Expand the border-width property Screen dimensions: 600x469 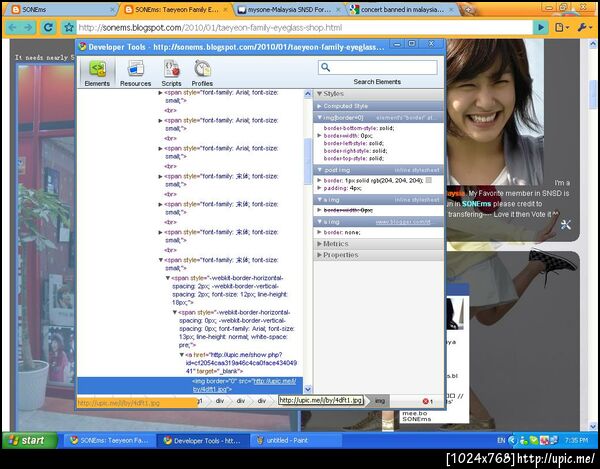click(320, 135)
